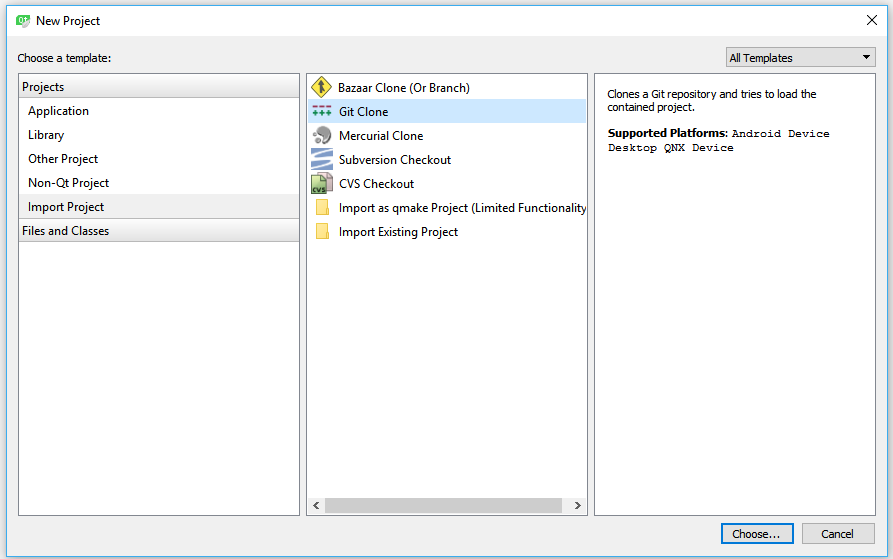Screen dimensions: 893x559
Task: Select the Mercurial Clone template
Action: tap(447, 135)
